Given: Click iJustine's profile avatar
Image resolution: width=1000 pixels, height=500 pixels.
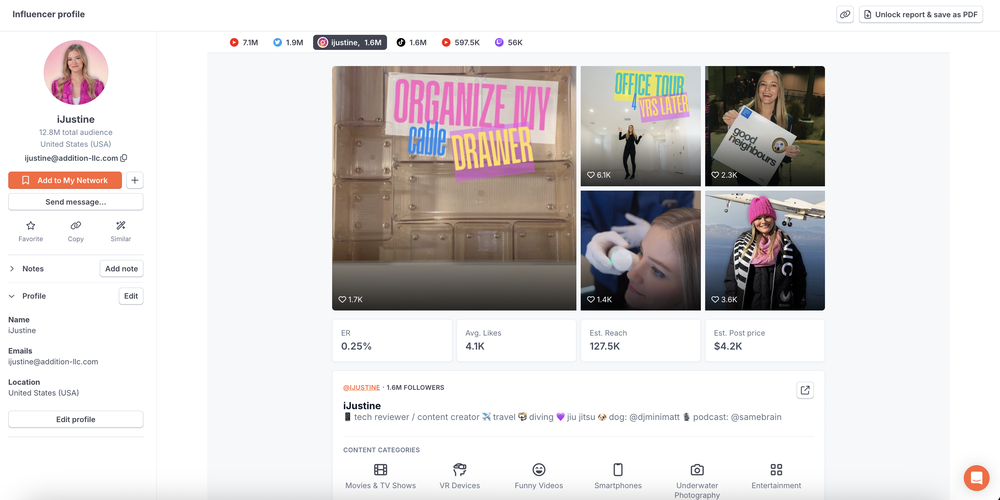Looking at the screenshot, I should [76, 73].
